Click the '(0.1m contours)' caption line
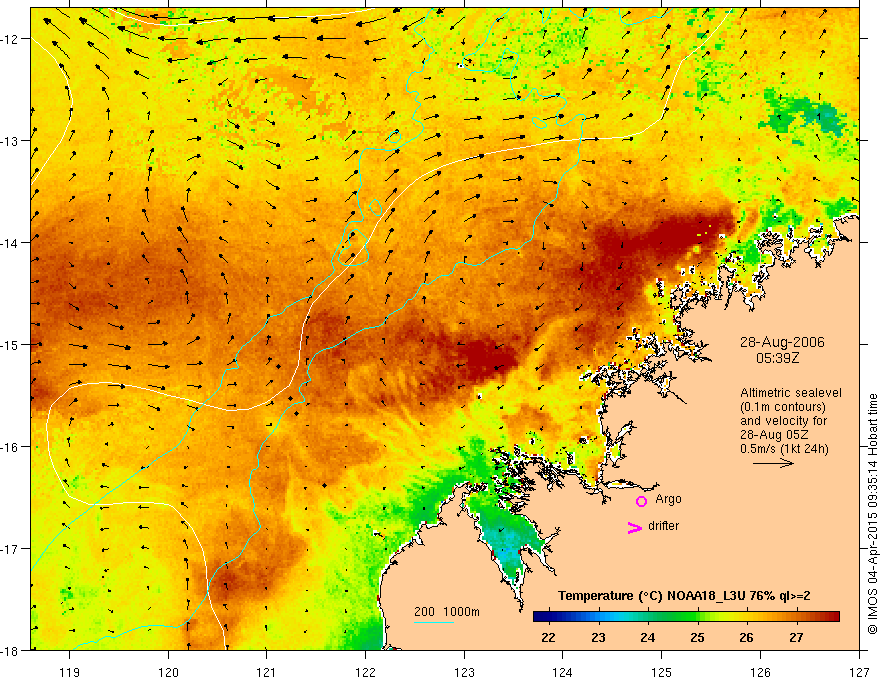Screen dimensions: 880x680 [783, 407]
